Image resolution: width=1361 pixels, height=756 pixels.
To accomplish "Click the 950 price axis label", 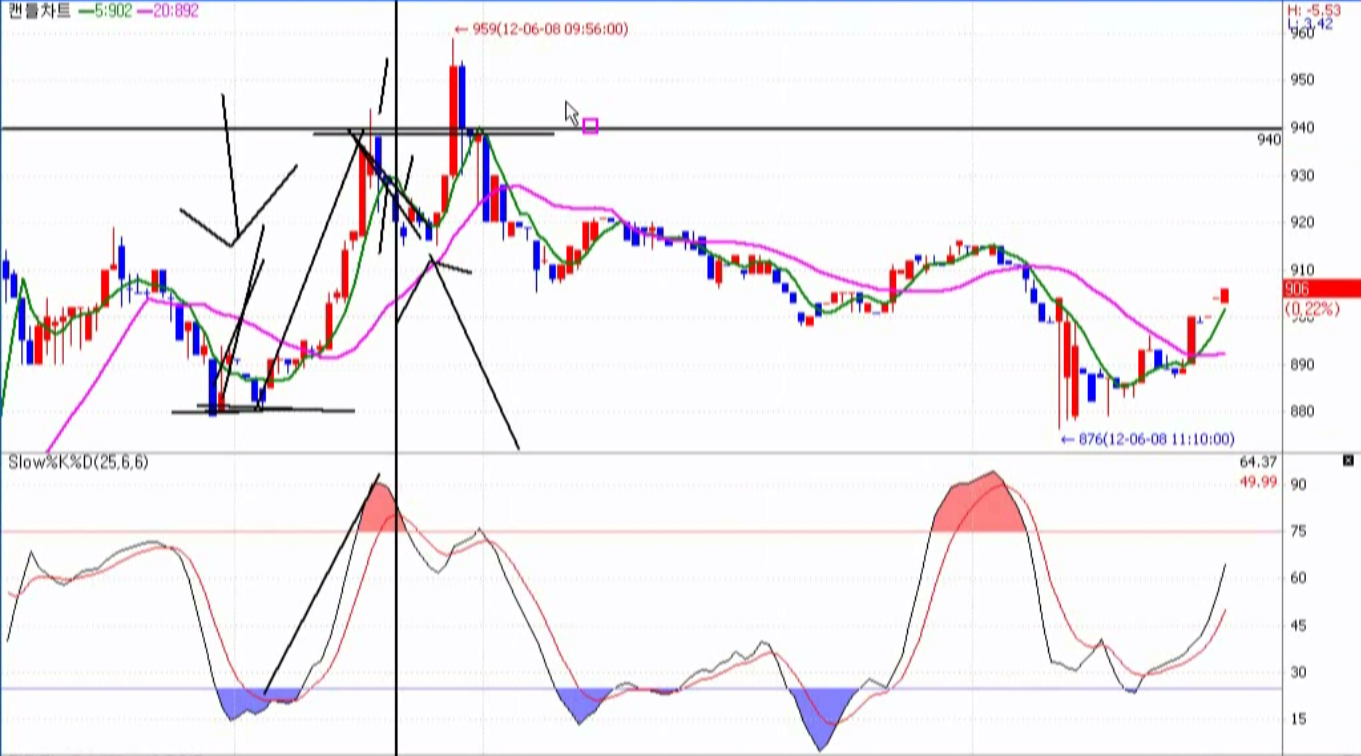I will coord(1300,80).
